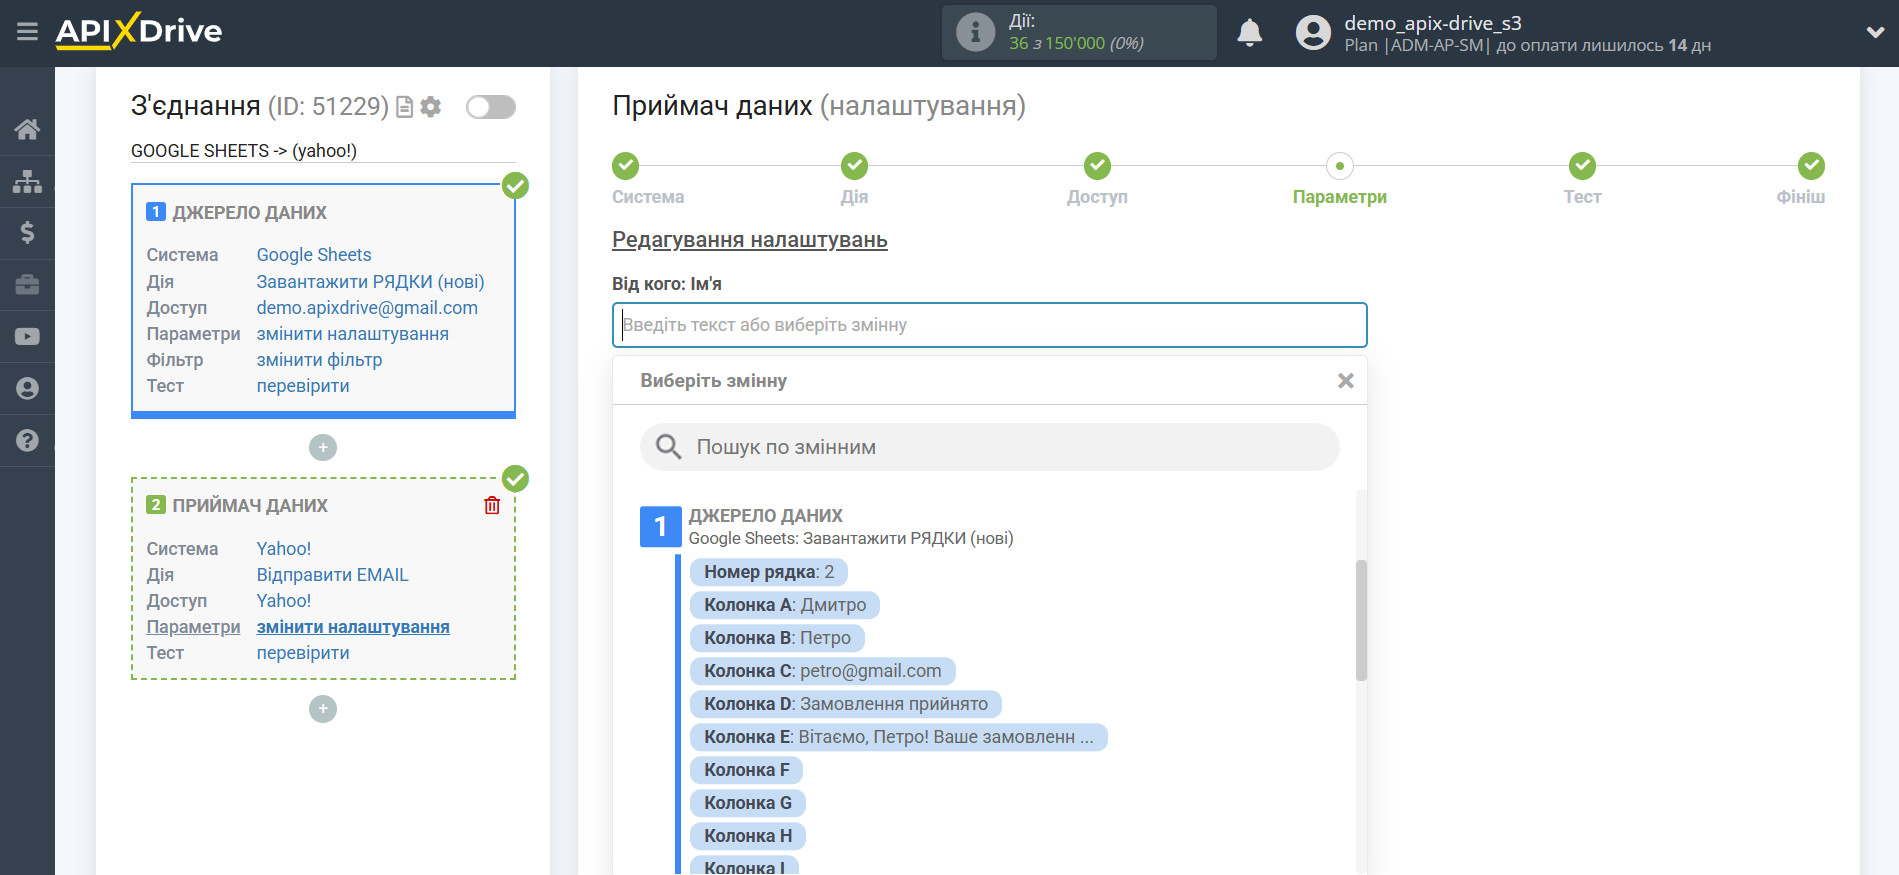Expand the account dropdown chevron

click(1875, 32)
